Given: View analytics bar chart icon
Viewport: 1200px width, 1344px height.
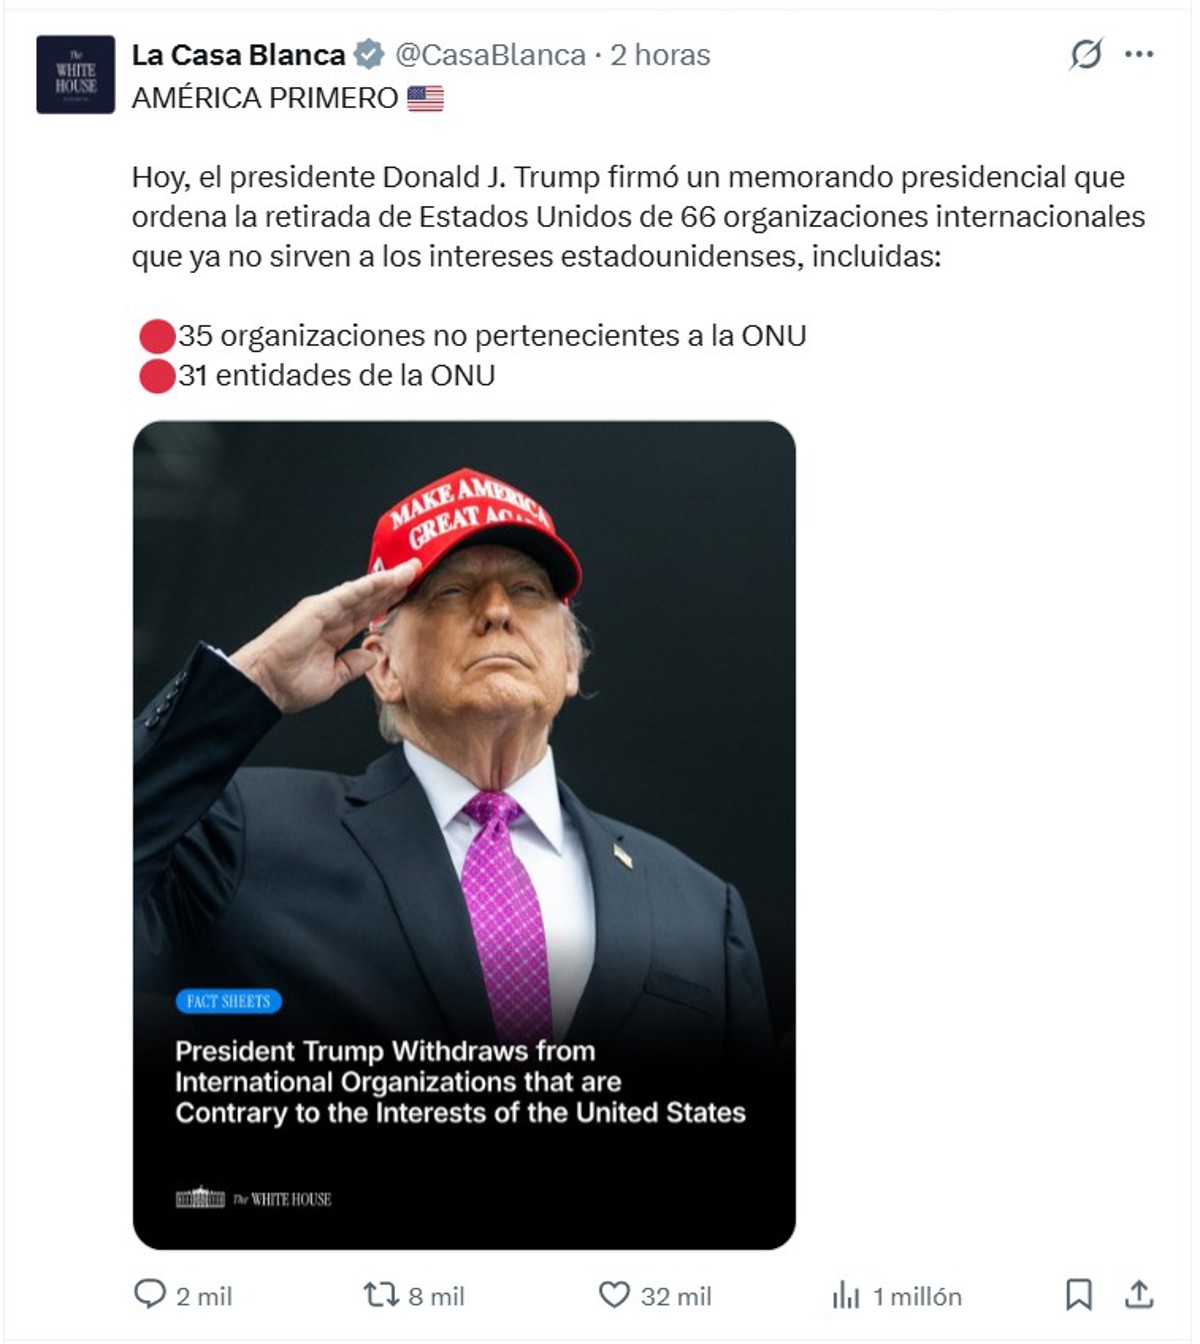Looking at the screenshot, I should coord(846,1296).
